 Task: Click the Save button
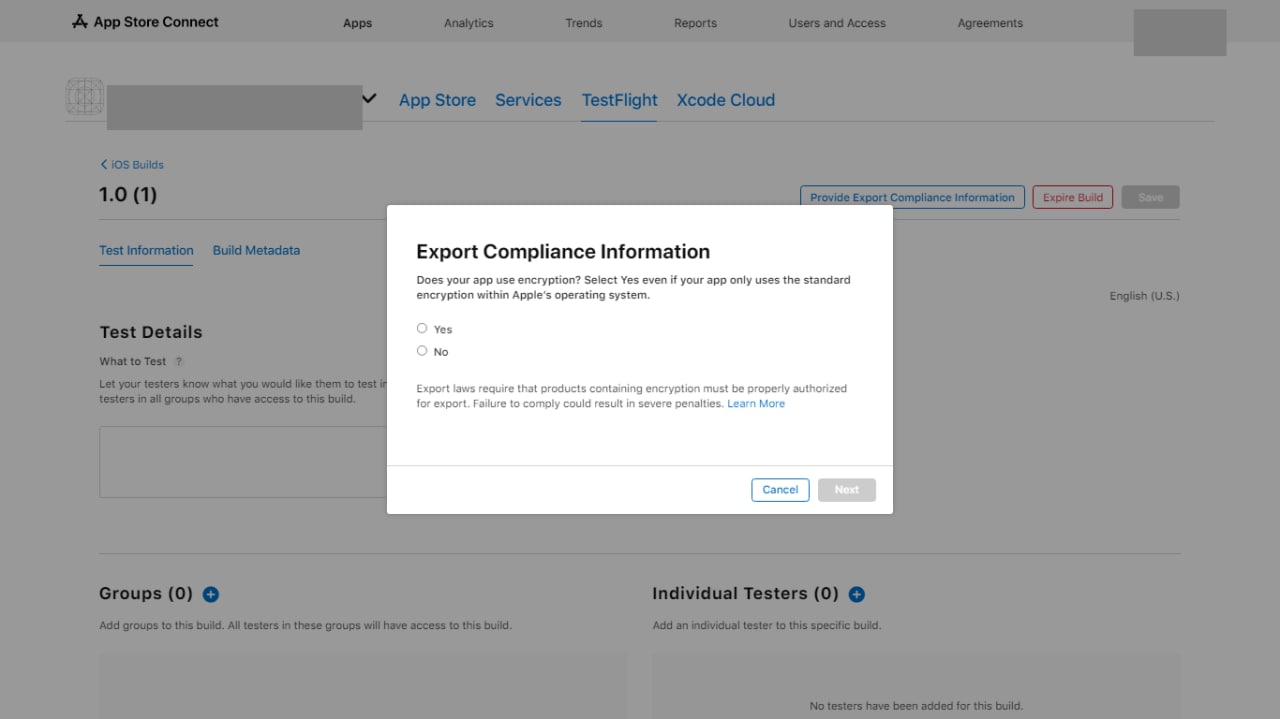[x=1151, y=197]
